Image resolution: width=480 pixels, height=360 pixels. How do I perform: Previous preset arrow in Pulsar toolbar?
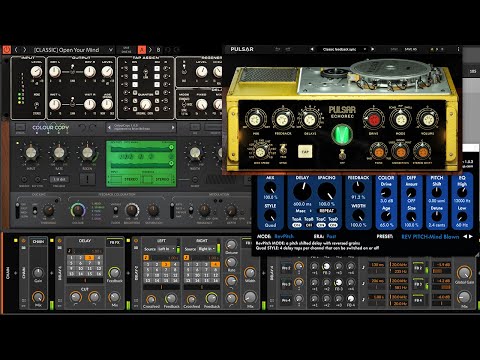[312, 49]
